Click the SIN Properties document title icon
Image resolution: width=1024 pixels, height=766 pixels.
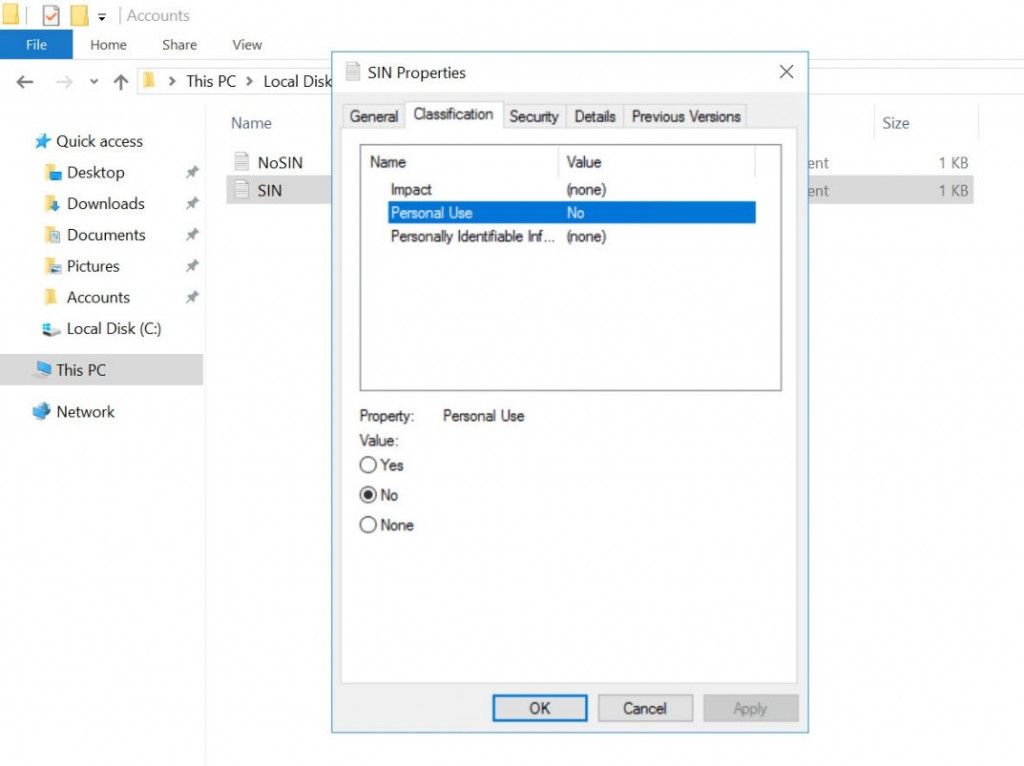[353, 71]
